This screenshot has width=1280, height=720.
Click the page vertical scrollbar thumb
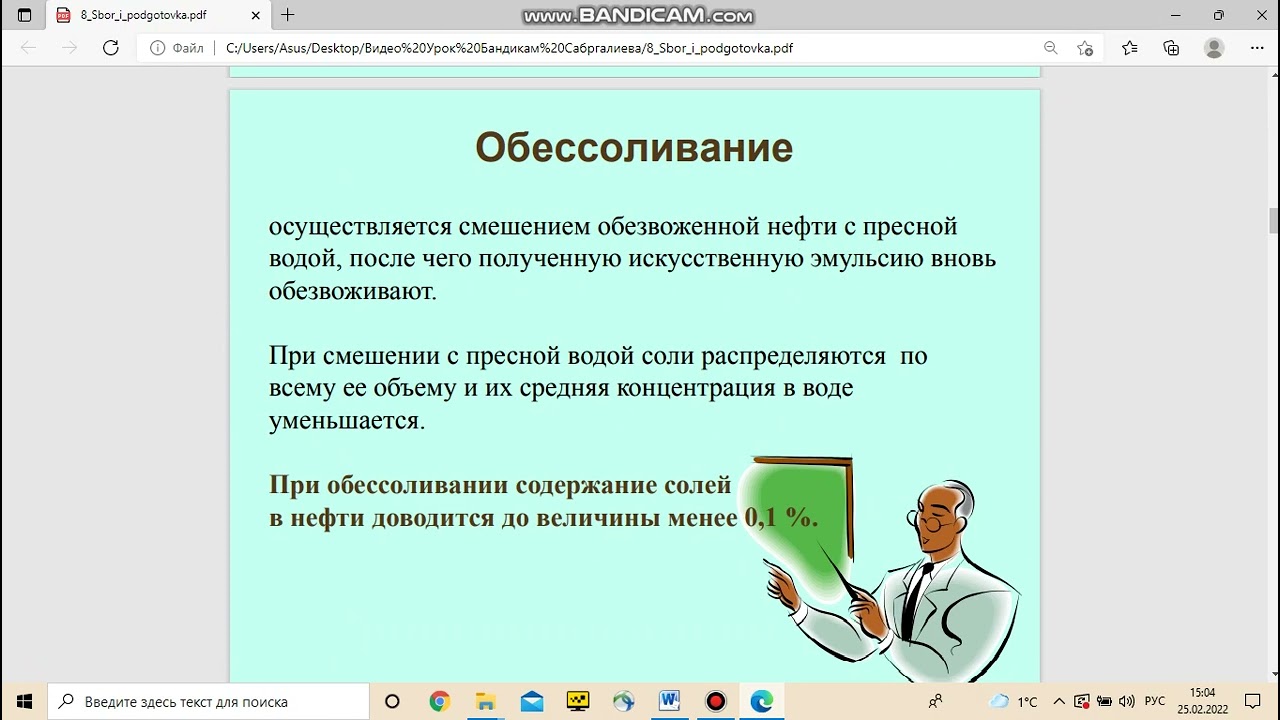click(1273, 220)
